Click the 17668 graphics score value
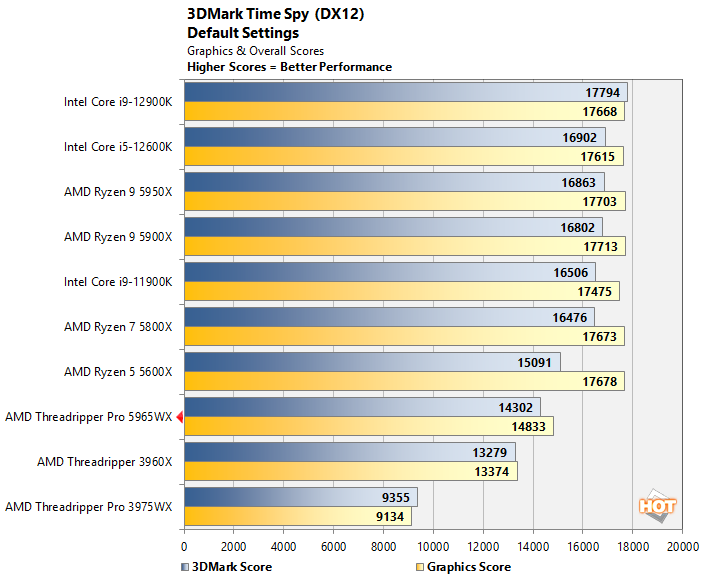This screenshot has width=708, height=576. [600, 112]
